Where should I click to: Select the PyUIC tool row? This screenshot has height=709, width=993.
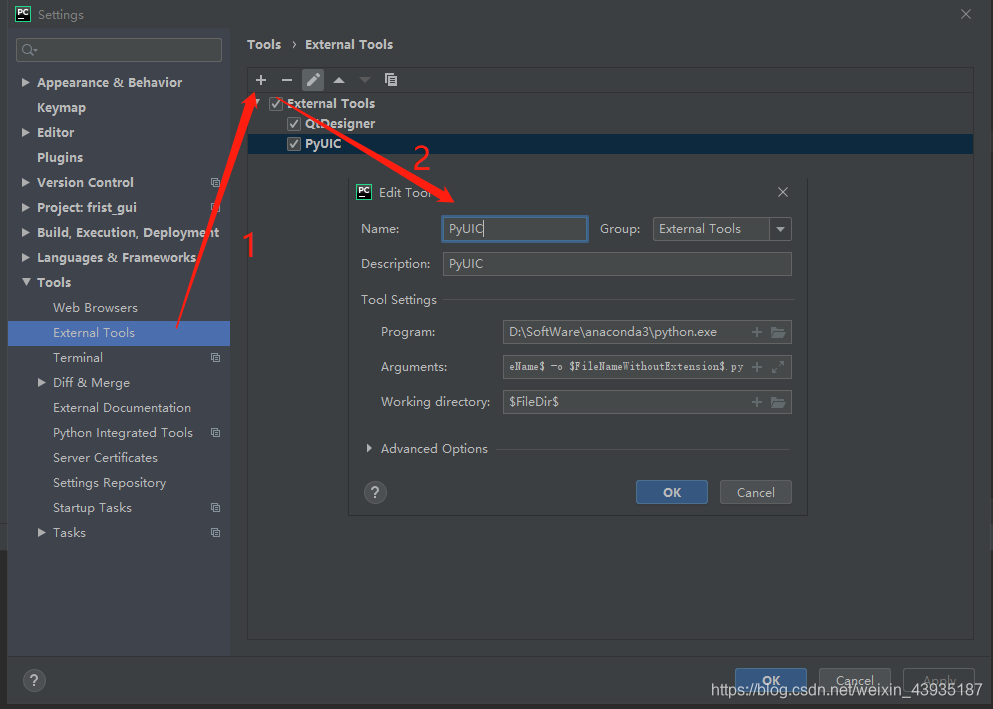pyautogui.click(x=610, y=144)
